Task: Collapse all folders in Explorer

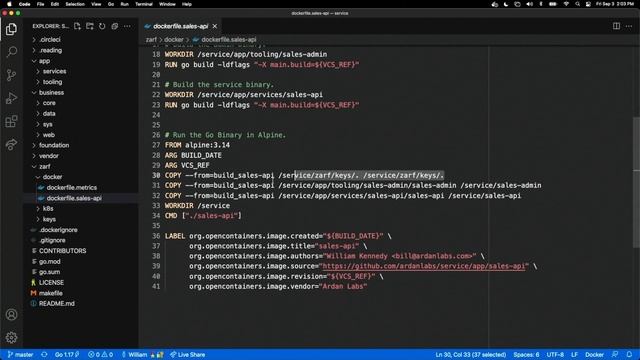Action: click(x=115, y=26)
